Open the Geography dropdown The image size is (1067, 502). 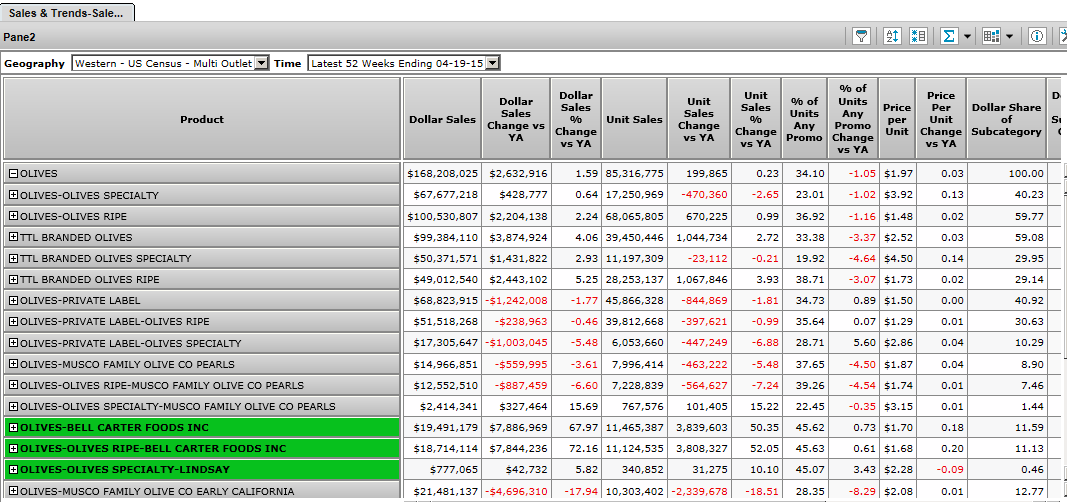pyautogui.click(x=261, y=63)
